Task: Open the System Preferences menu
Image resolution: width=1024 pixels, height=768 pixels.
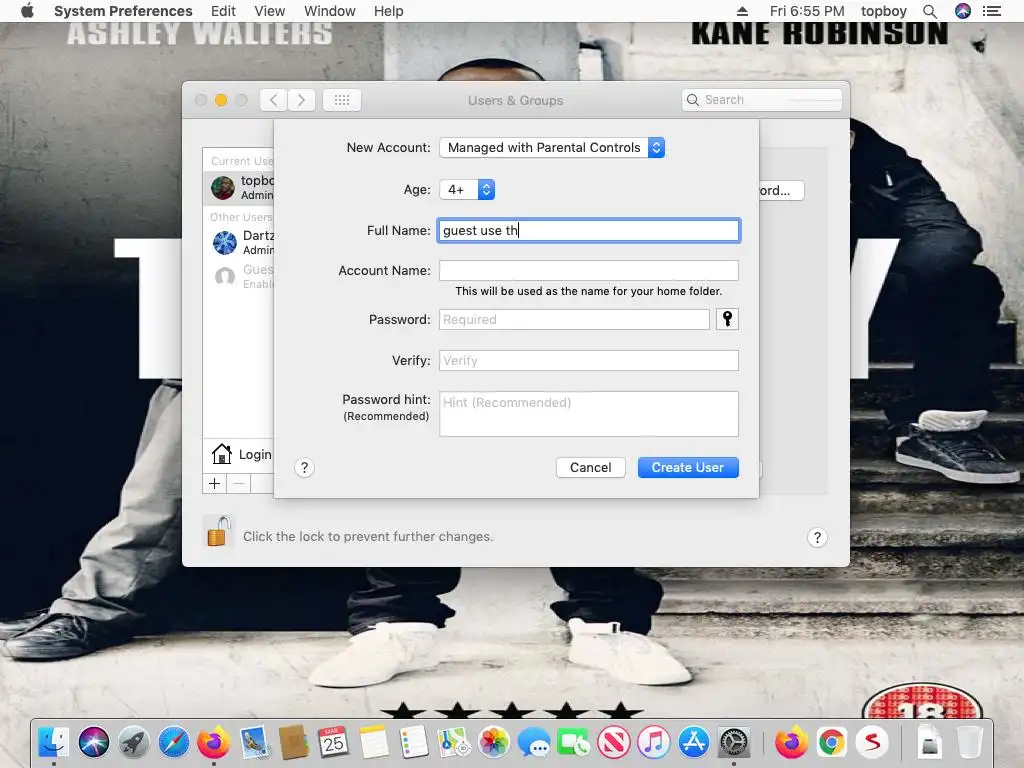Action: click(x=123, y=11)
